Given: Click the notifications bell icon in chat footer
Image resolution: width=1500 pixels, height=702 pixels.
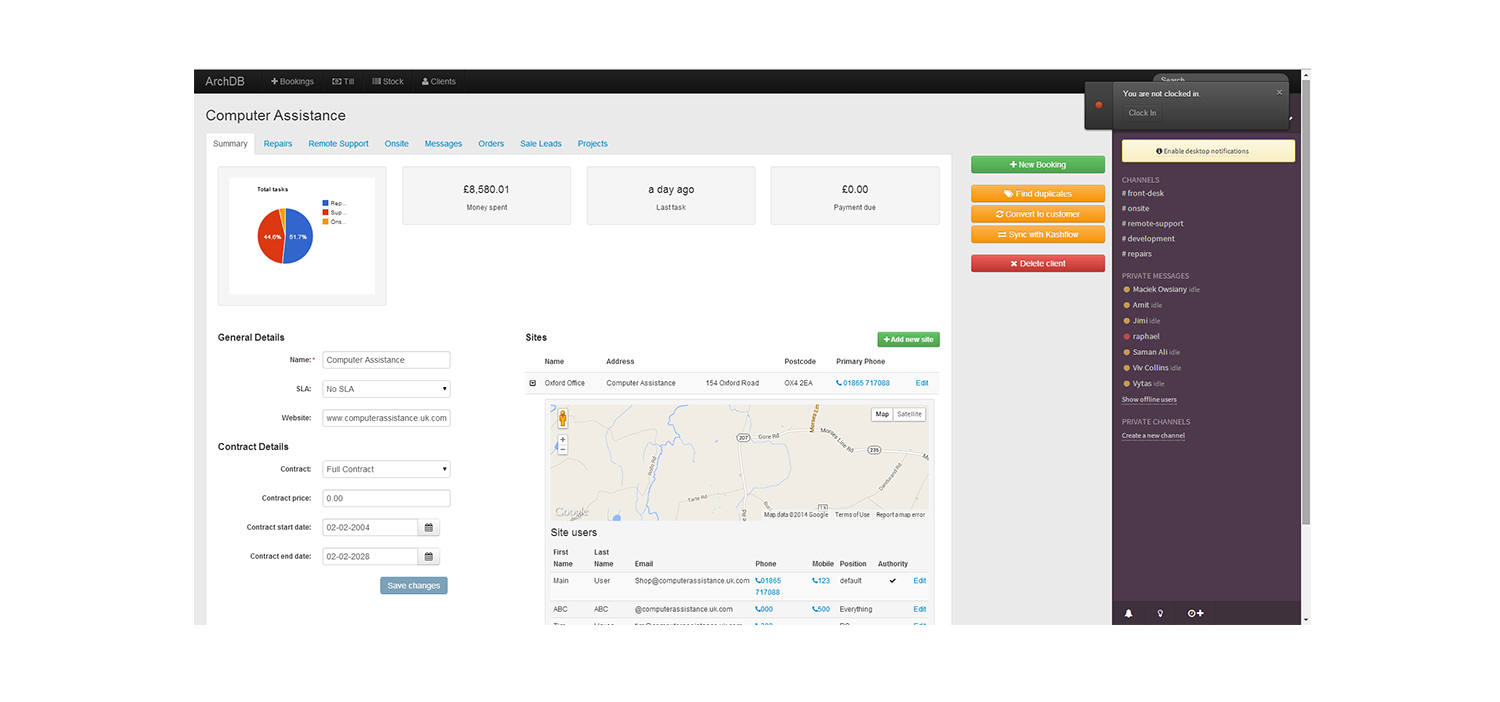Looking at the screenshot, I should point(1129,613).
